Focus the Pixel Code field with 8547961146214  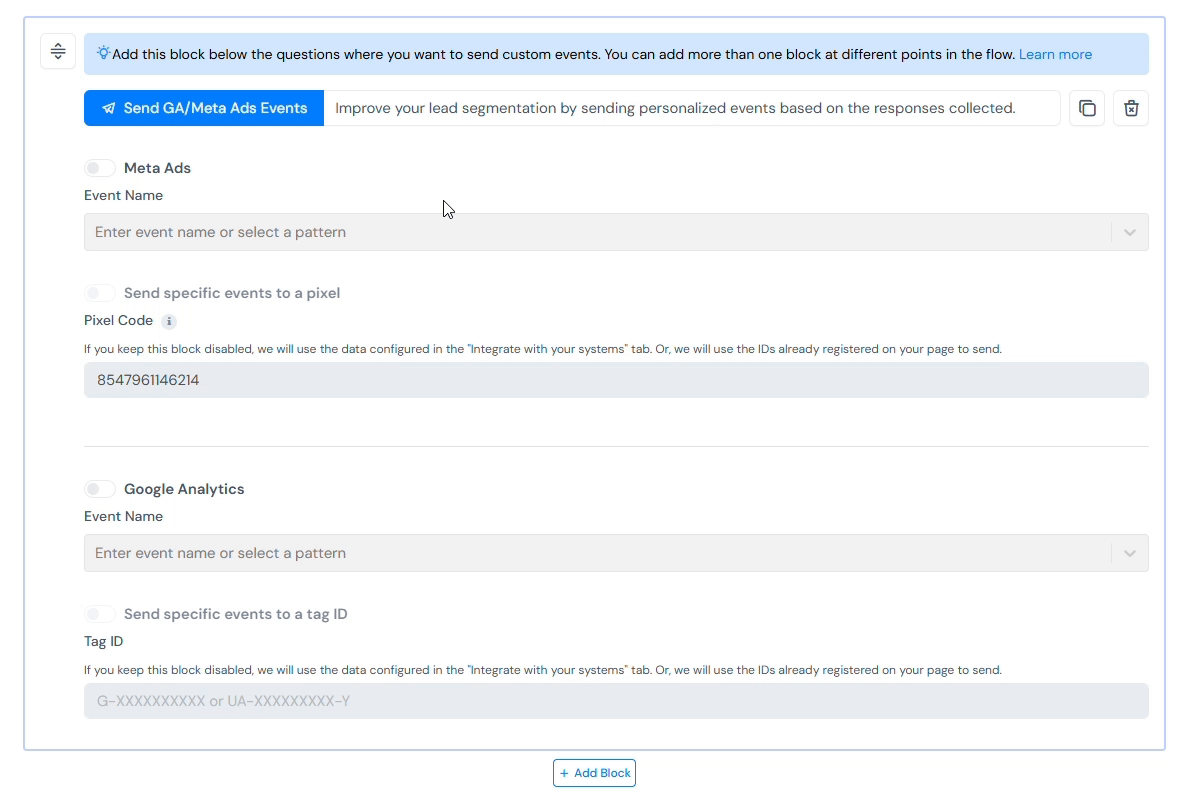[616, 380]
